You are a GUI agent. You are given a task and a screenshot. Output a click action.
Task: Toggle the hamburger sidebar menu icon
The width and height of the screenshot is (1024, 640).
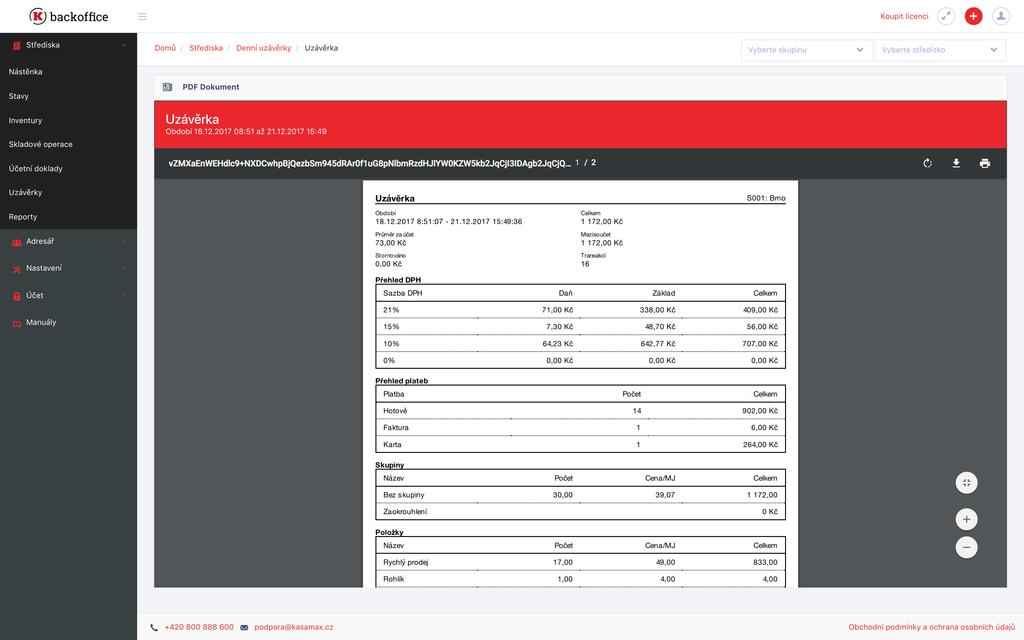tap(142, 16)
